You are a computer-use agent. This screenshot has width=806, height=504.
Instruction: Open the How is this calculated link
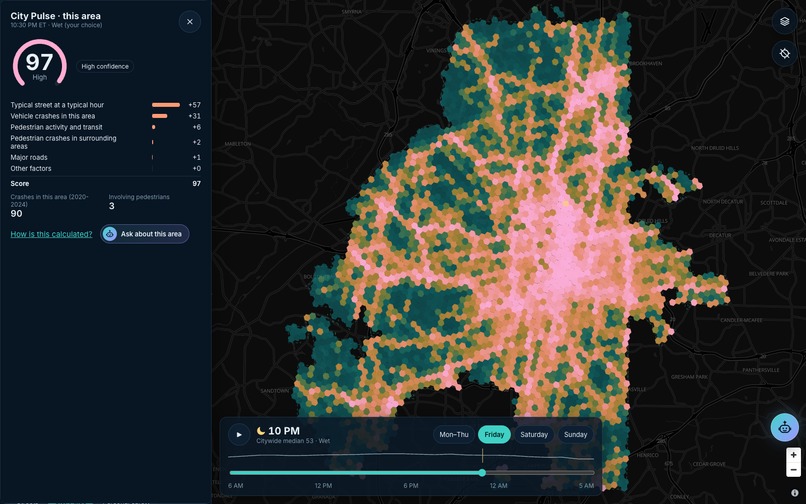51,234
